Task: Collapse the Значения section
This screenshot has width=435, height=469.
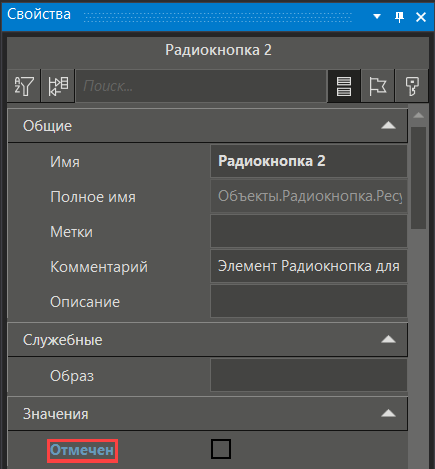Action: point(388,414)
